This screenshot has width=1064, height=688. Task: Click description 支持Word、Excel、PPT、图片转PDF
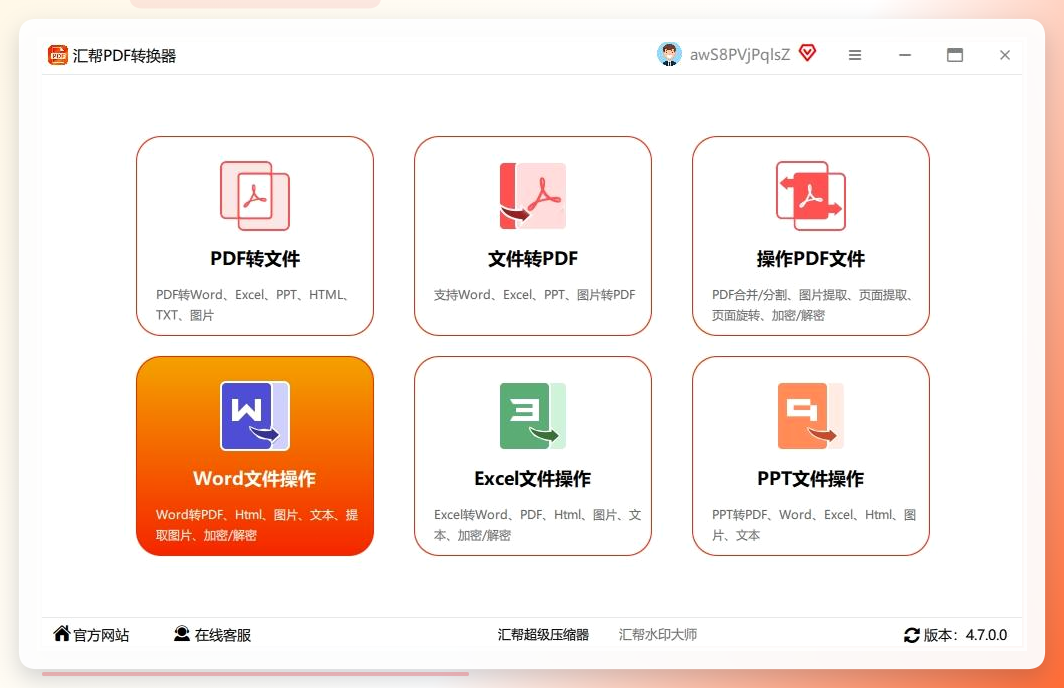[x=535, y=294]
